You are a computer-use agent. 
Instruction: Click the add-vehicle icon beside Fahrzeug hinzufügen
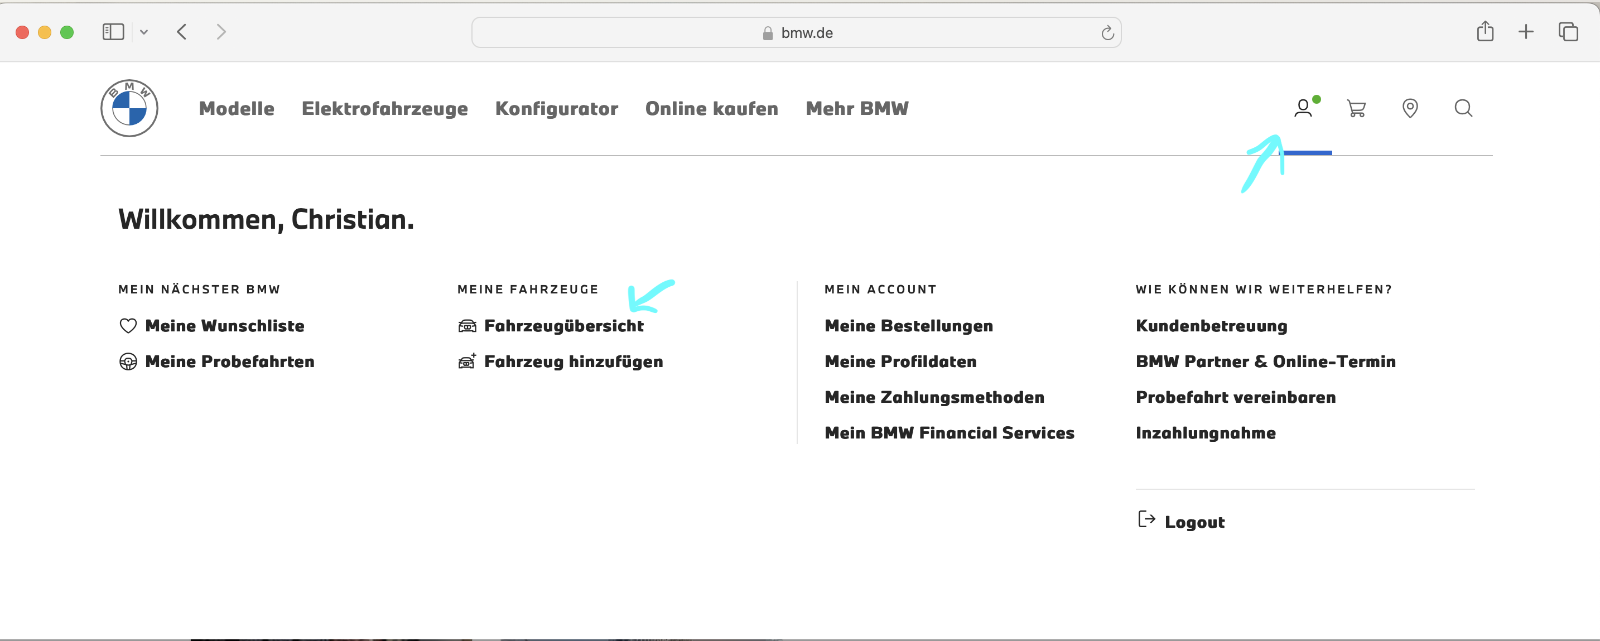tap(466, 361)
